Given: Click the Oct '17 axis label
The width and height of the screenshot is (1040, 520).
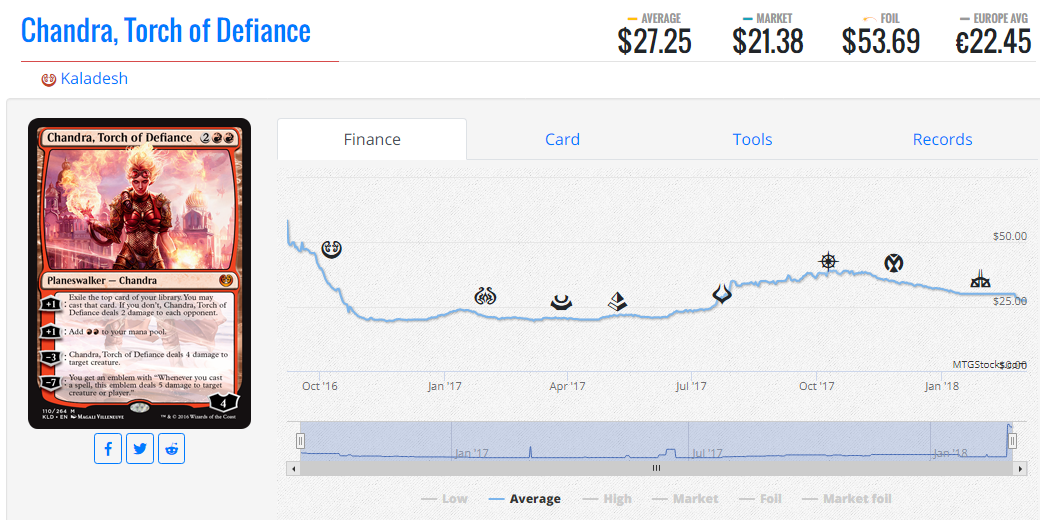Looking at the screenshot, I should 816,386.
